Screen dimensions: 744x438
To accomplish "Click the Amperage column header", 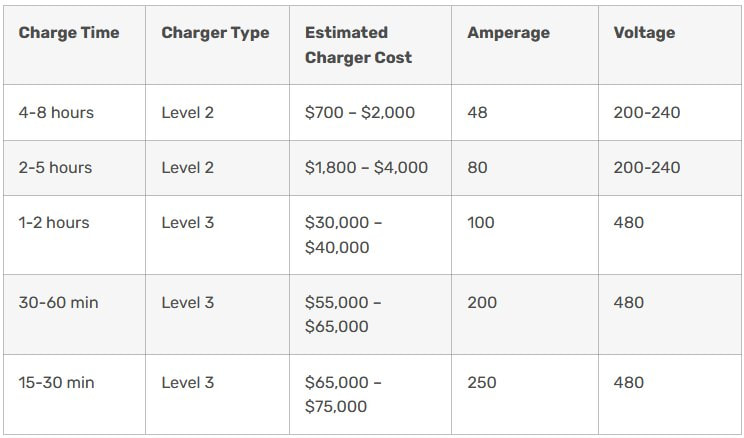I will coord(509,33).
